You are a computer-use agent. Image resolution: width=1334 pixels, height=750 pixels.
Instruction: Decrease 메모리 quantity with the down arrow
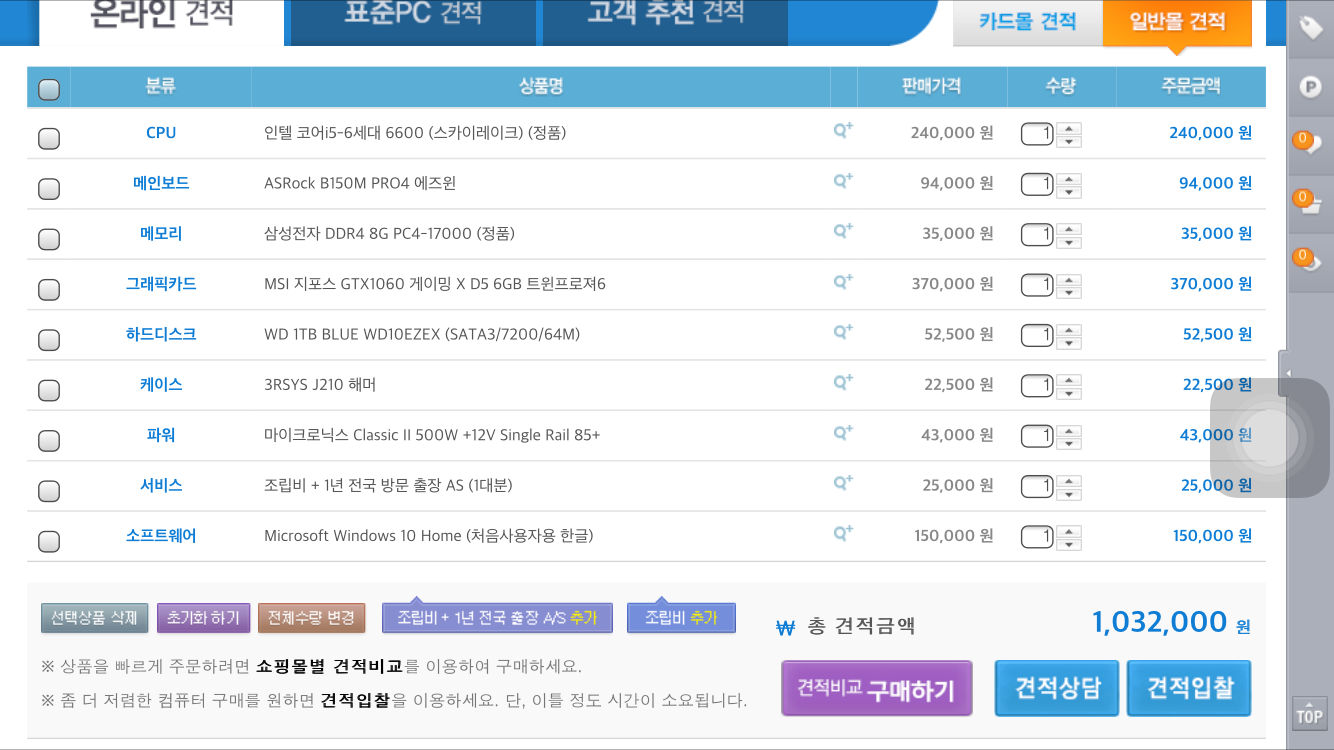pyautogui.click(x=1070, y=242)
